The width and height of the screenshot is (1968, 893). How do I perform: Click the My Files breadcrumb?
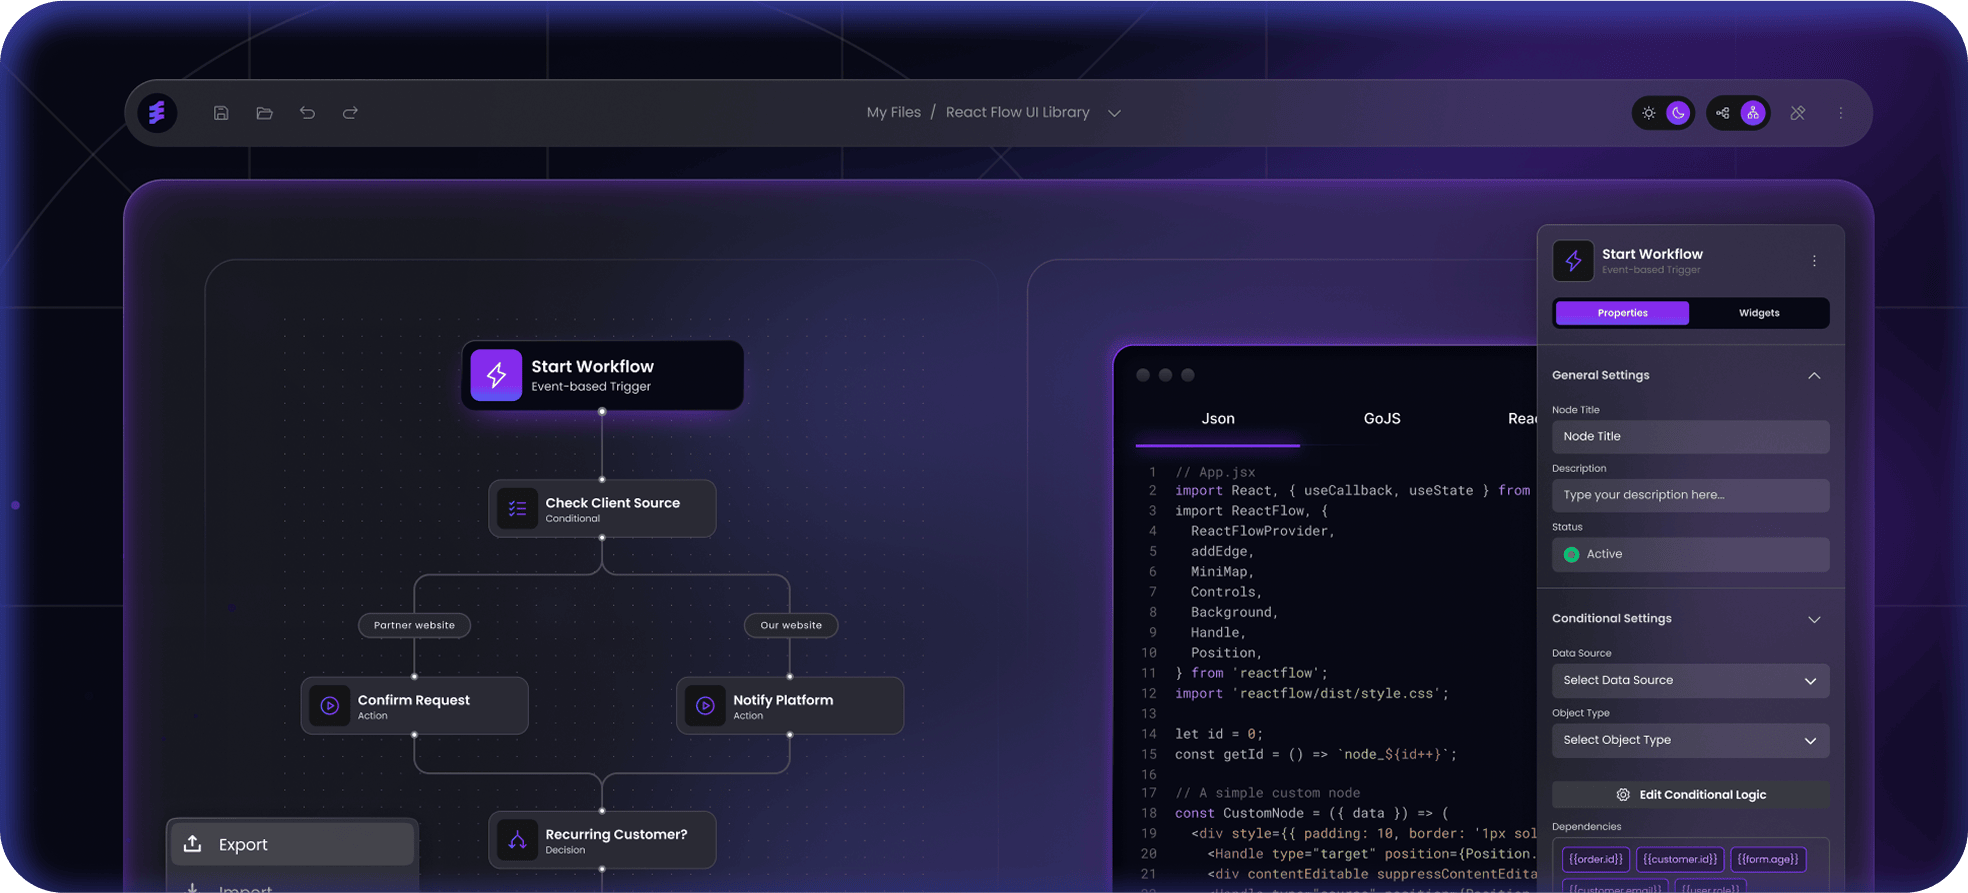click(x=893, y=112)
